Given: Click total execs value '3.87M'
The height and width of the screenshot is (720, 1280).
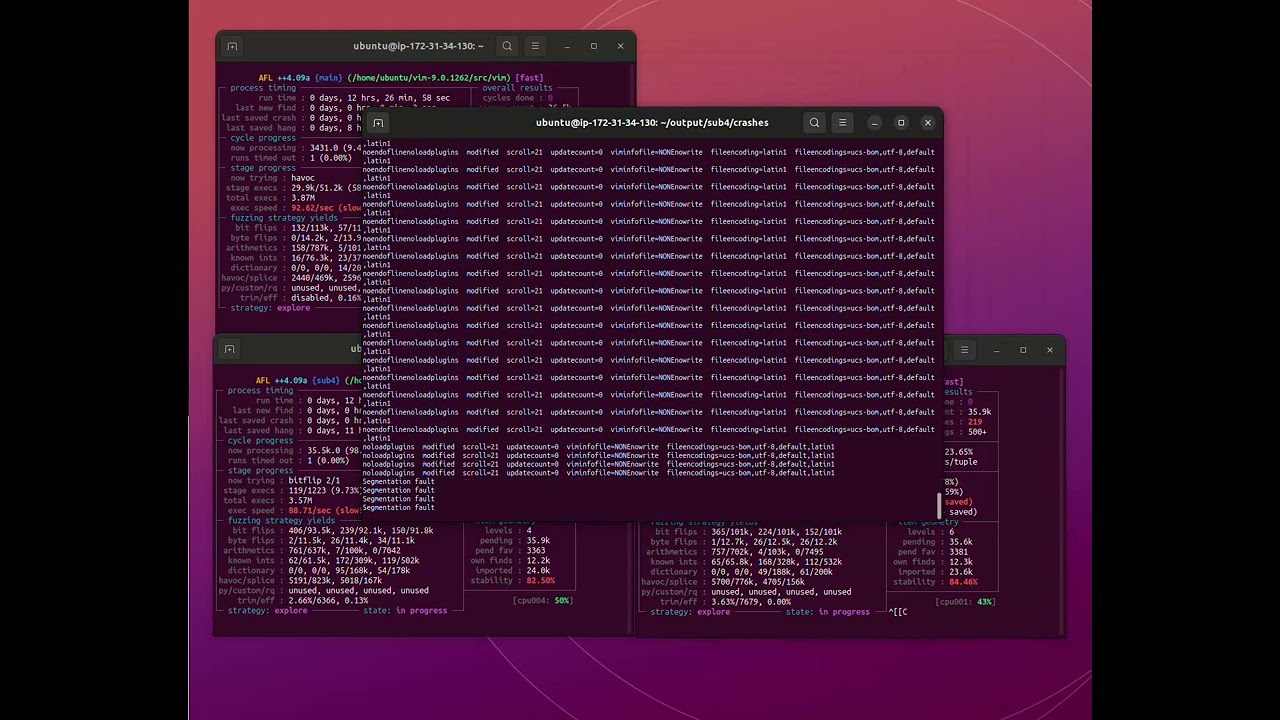Looking at the screenshot, I should click(302, 198).
